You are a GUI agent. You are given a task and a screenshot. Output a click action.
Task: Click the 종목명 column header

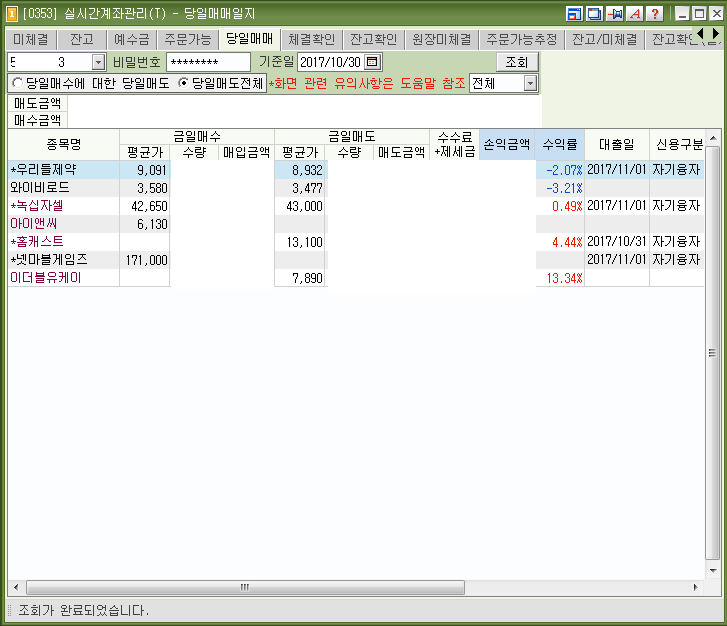[64, 145]
